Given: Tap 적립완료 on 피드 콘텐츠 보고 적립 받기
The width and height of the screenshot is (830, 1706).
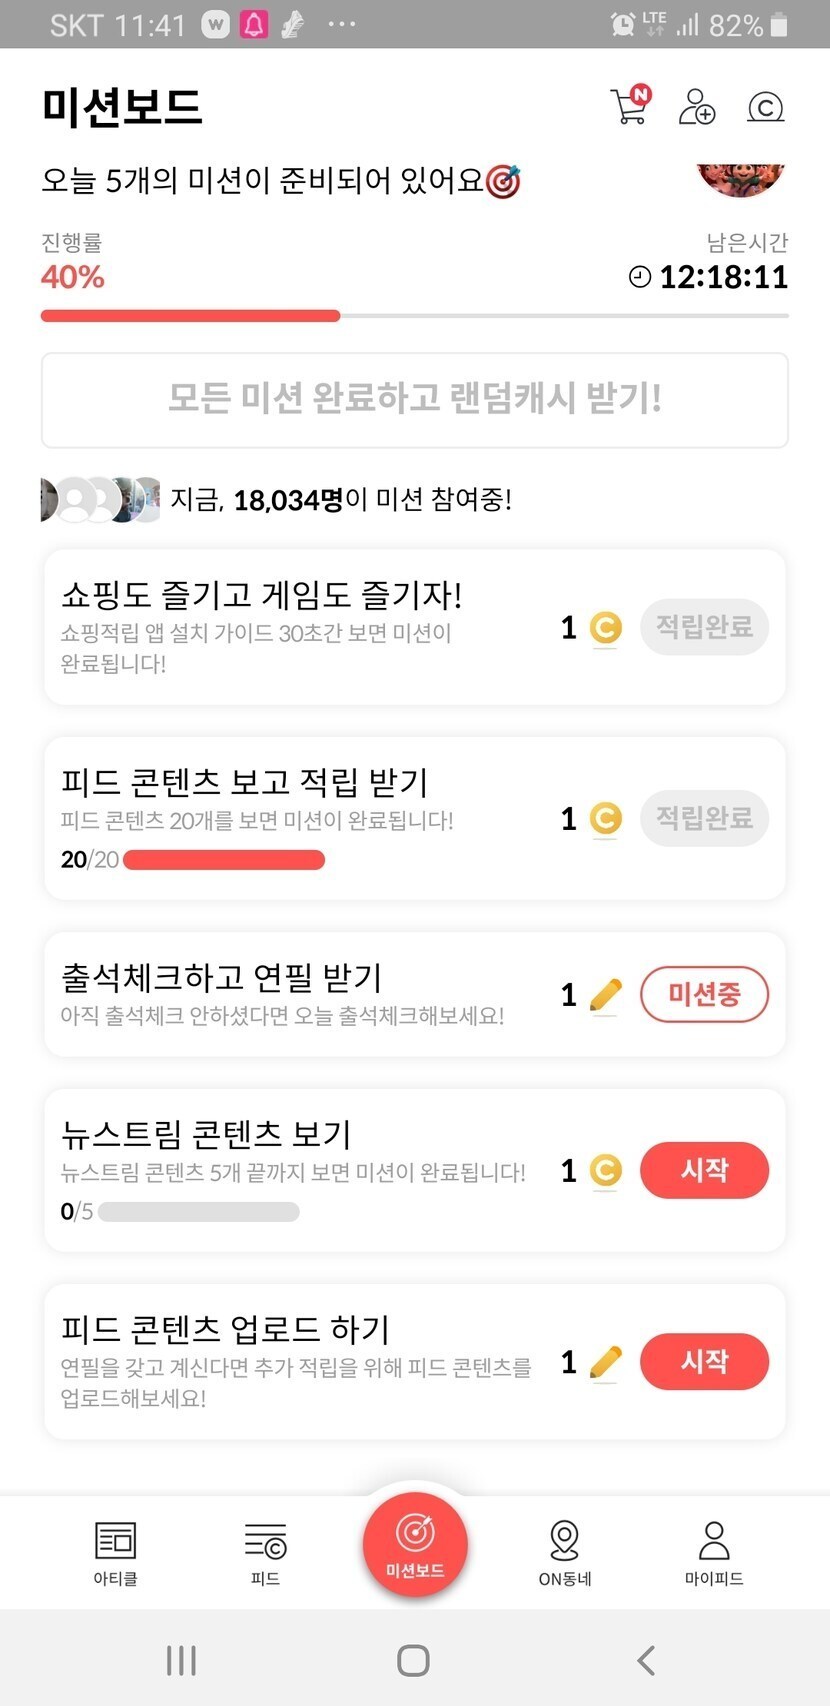Looking at the screenshot, I should click(x=704, y=818).
